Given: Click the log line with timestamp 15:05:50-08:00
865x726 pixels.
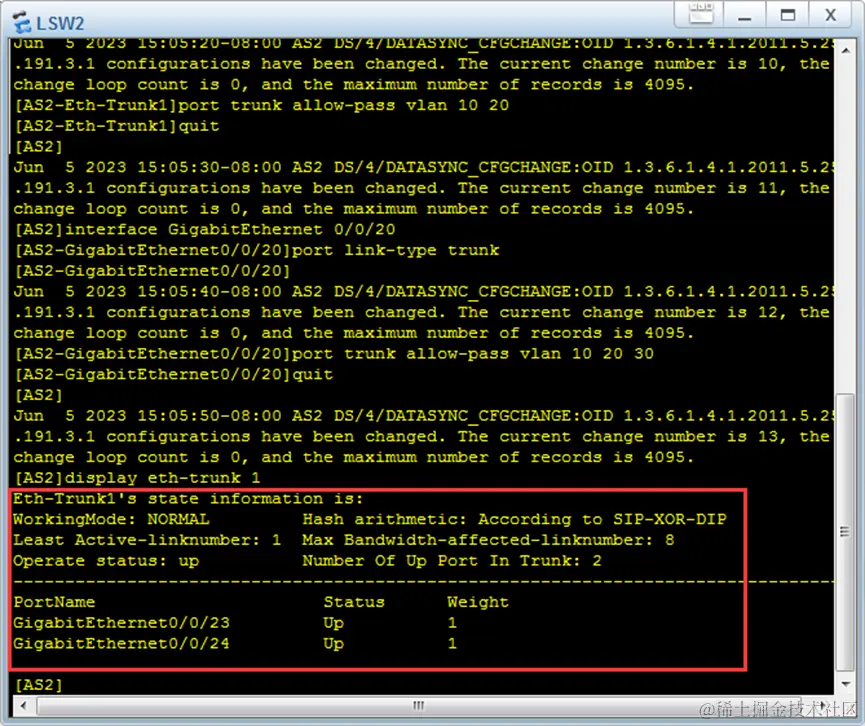Looking at the screenshot, I should pos(423,415).
